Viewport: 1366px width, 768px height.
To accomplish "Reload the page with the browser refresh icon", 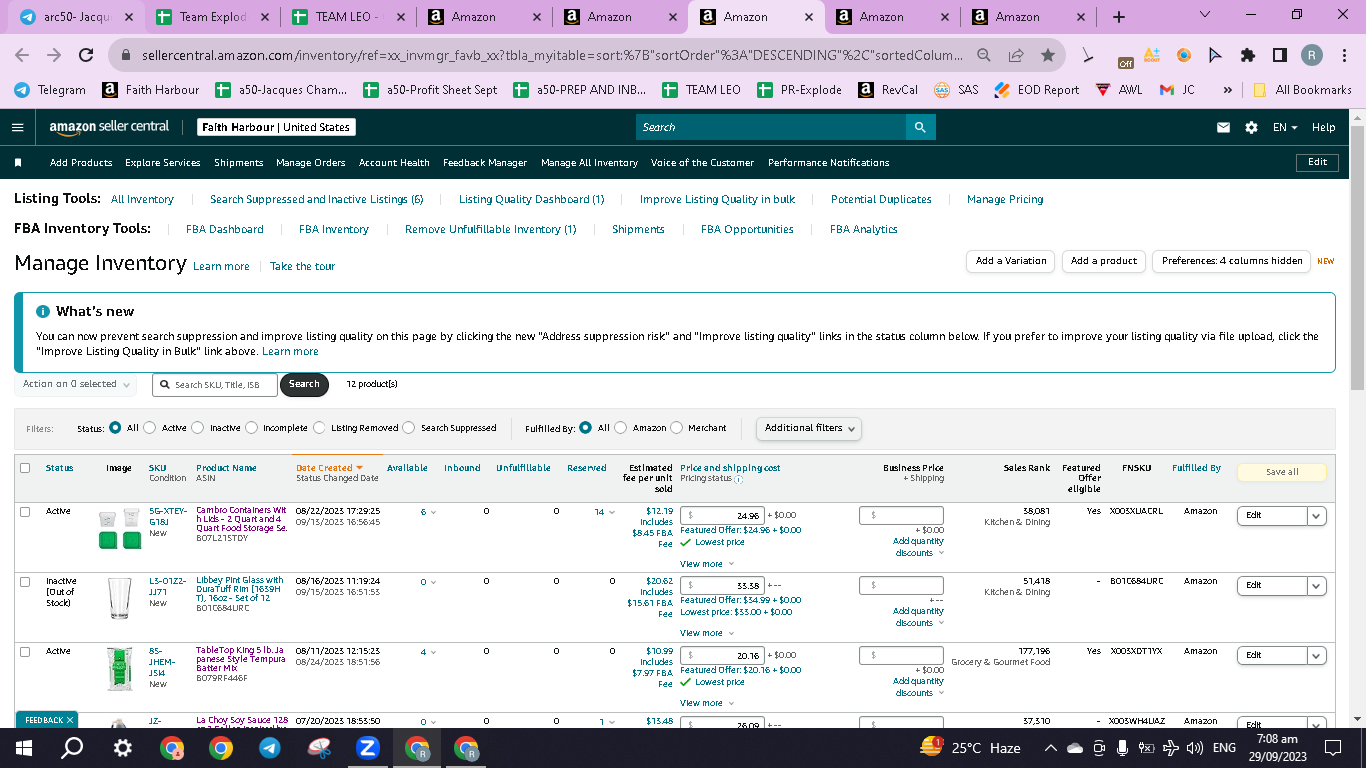I will coord(86,56).
